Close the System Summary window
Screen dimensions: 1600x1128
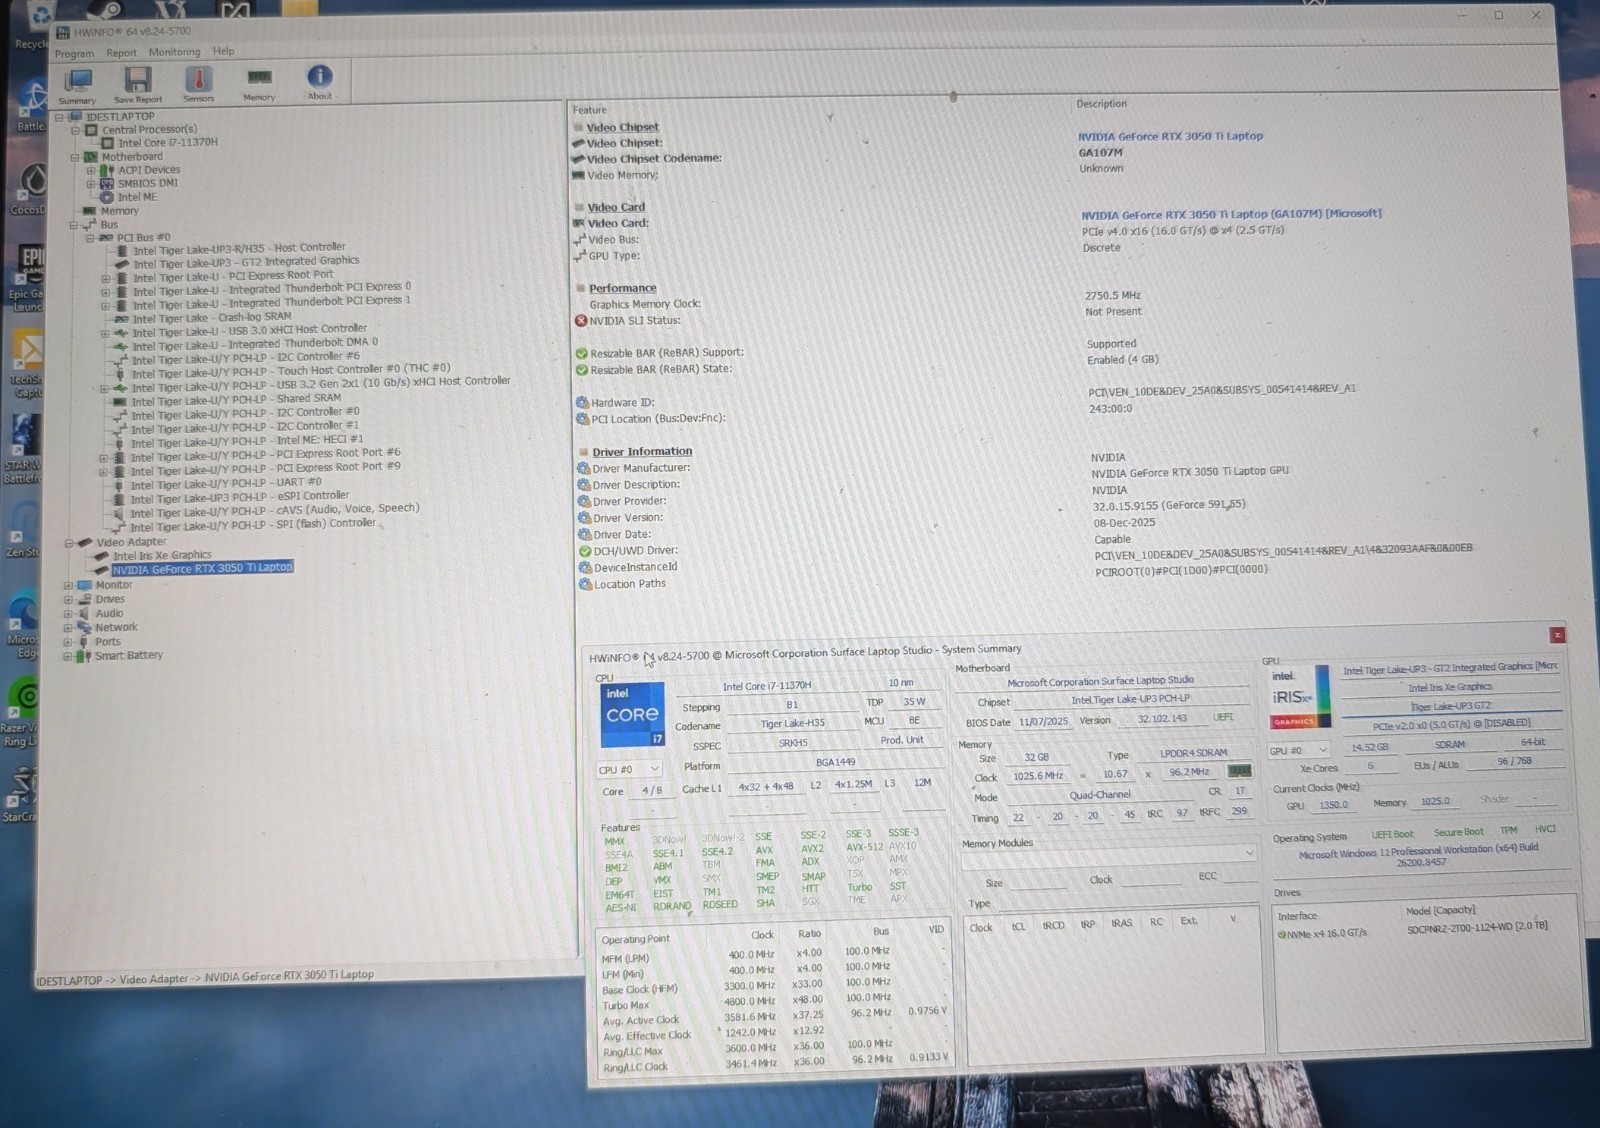click(x=1557, y=635)
